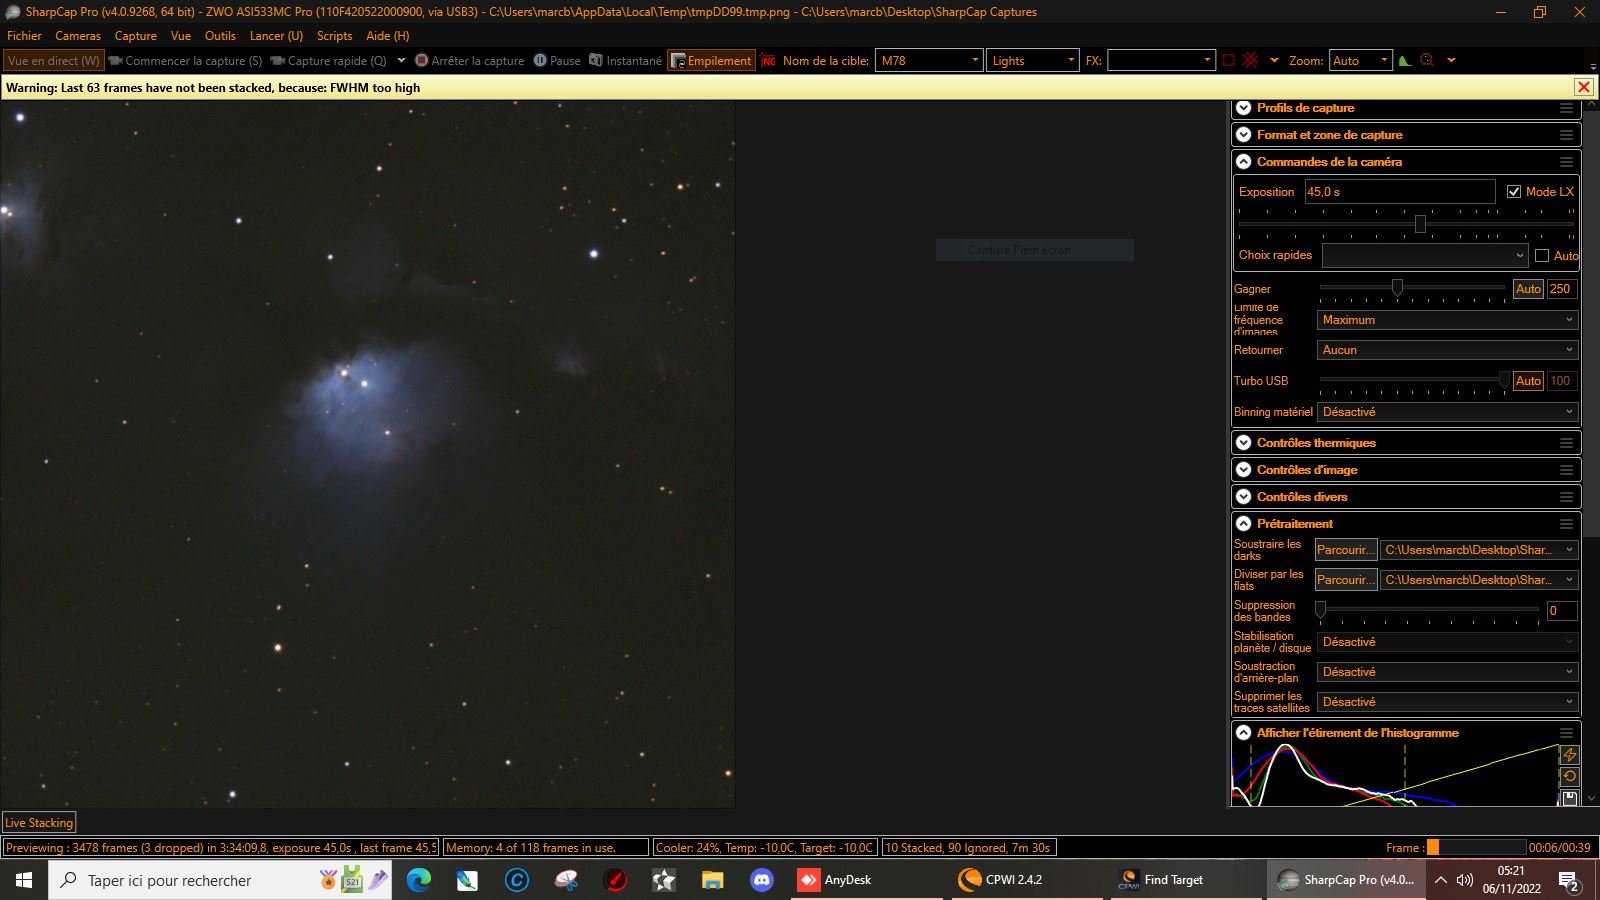This screenshot has height=900, width=1600.
Task: Click the Empilement button in toolbar
Action: coord(711,61)
